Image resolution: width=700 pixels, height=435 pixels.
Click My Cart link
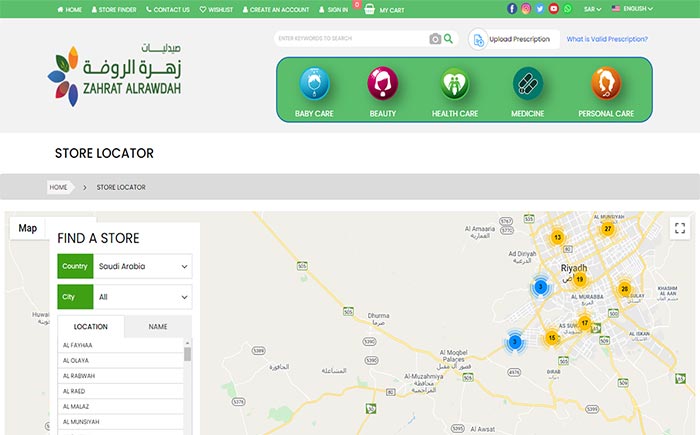pyautogui.click(x=392, y=10)
